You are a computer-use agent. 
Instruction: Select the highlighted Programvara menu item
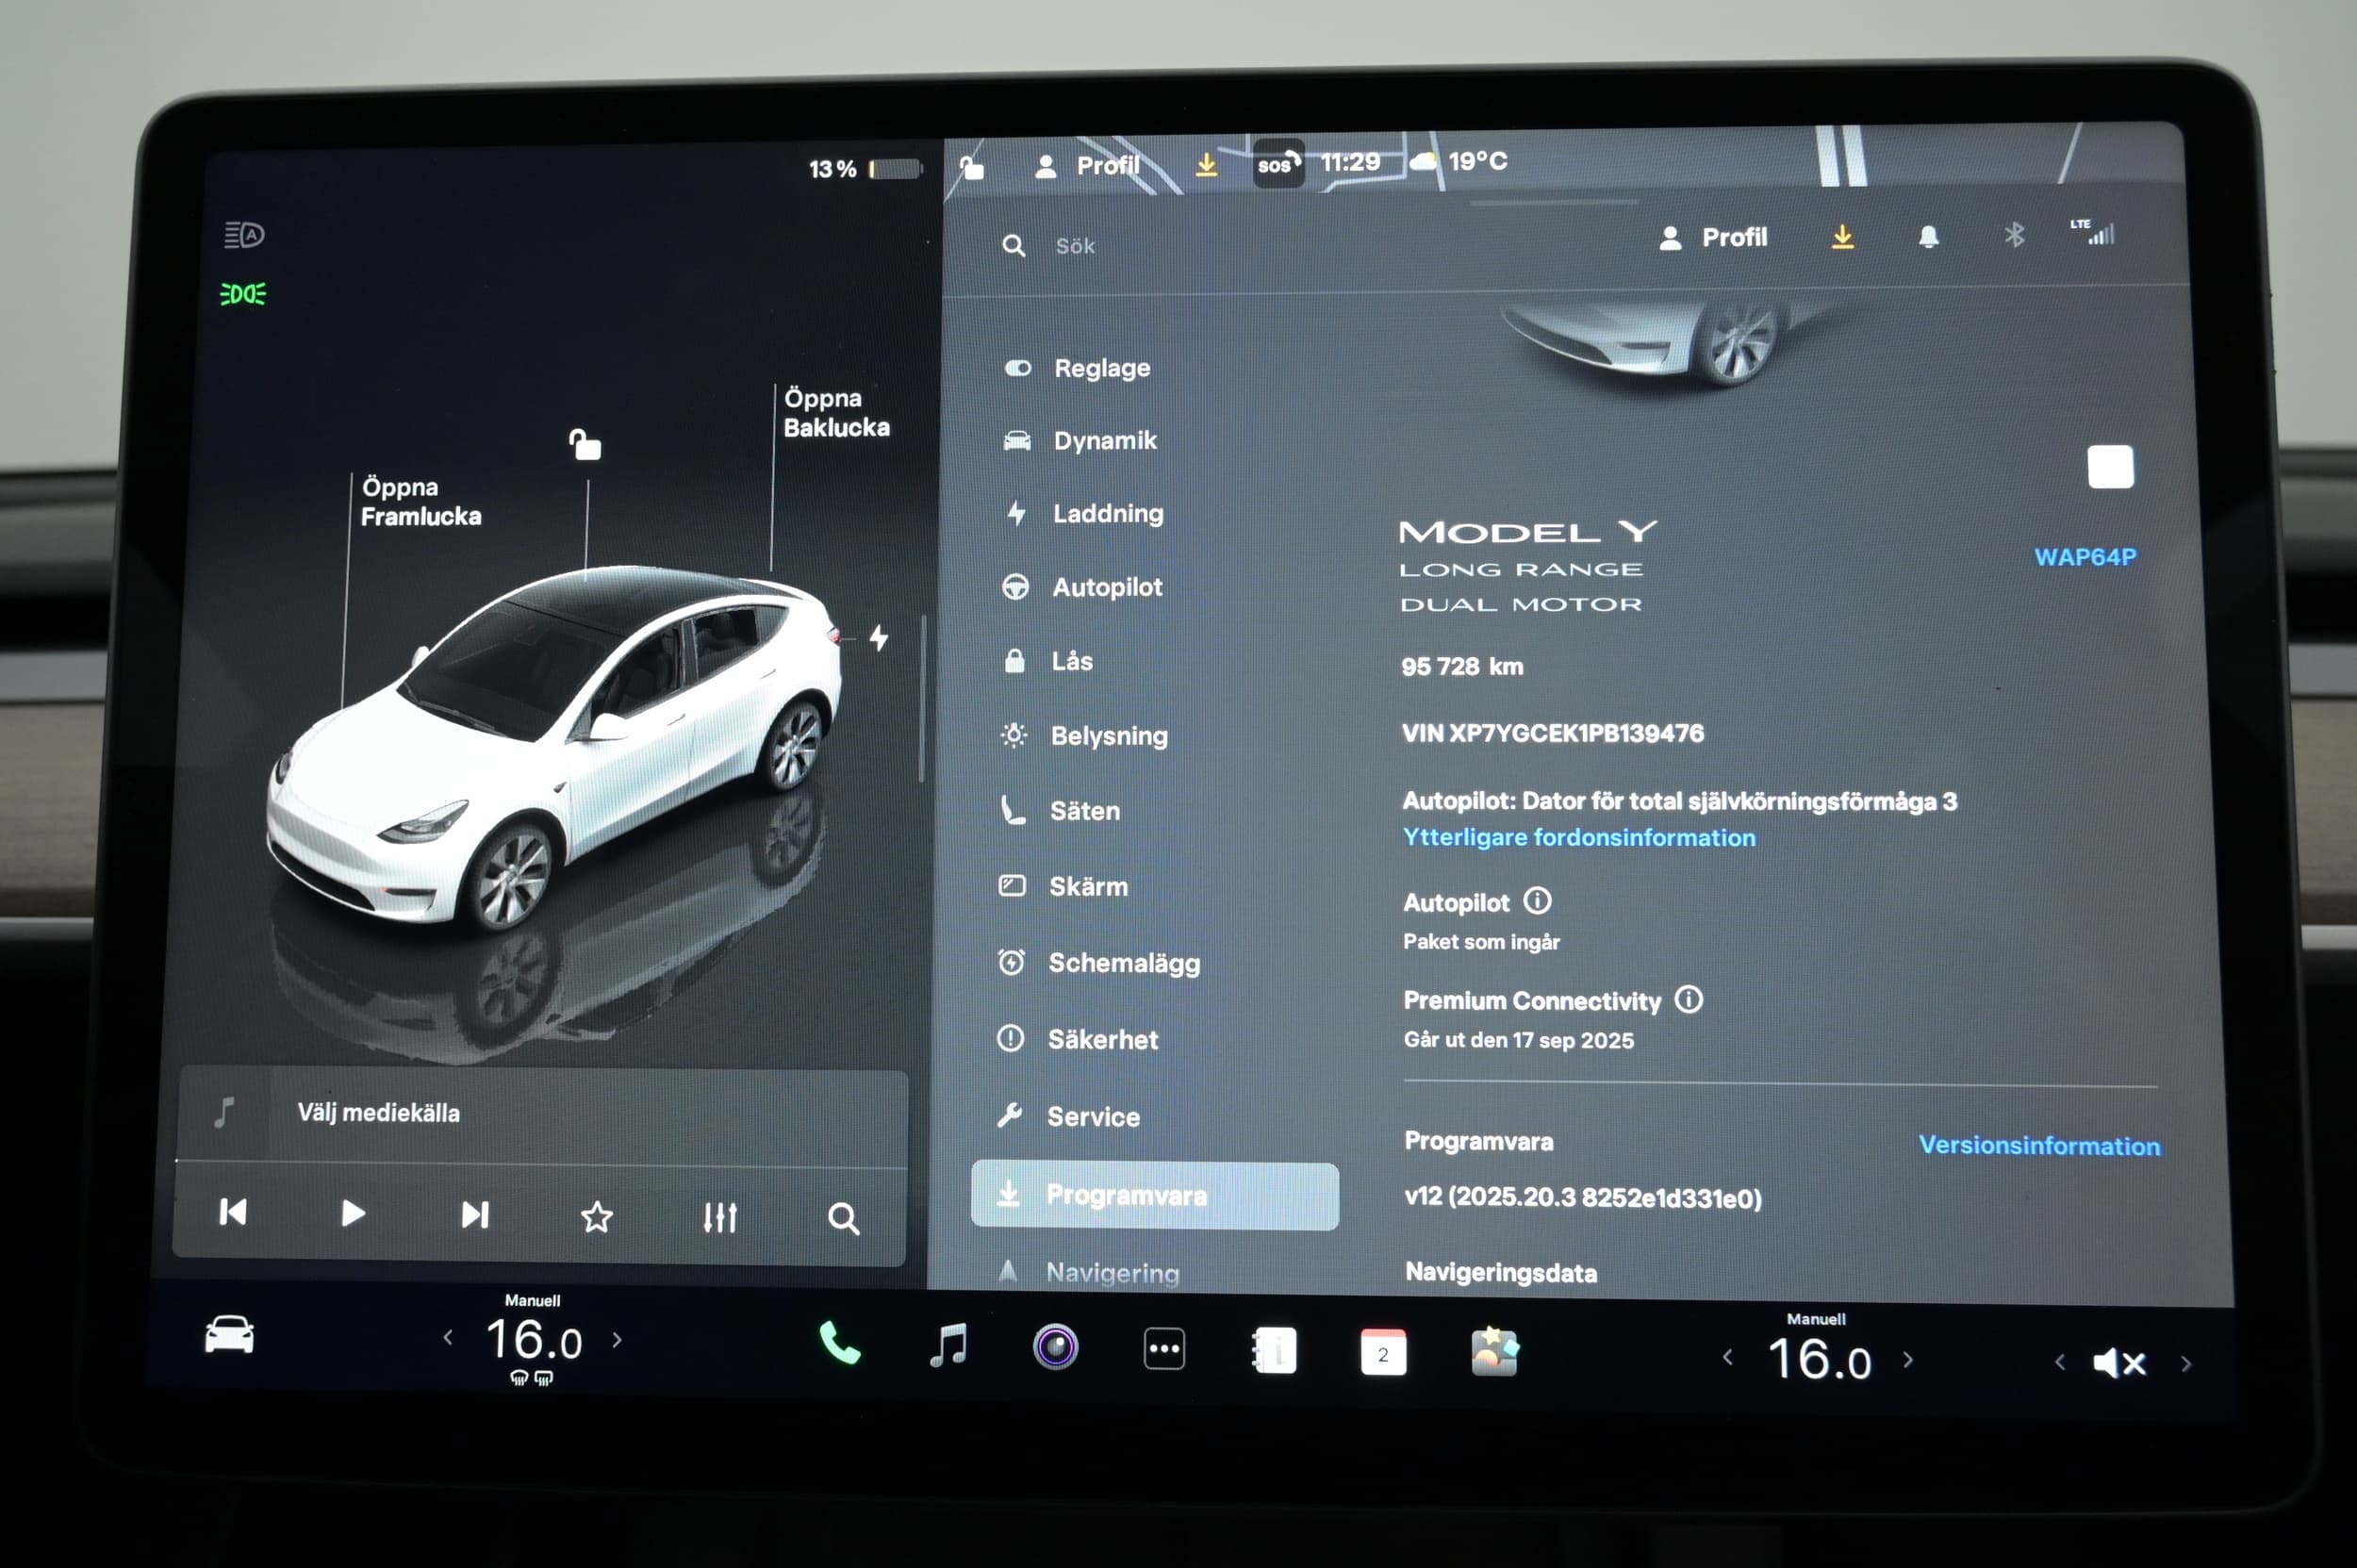pos(1154,1195)
